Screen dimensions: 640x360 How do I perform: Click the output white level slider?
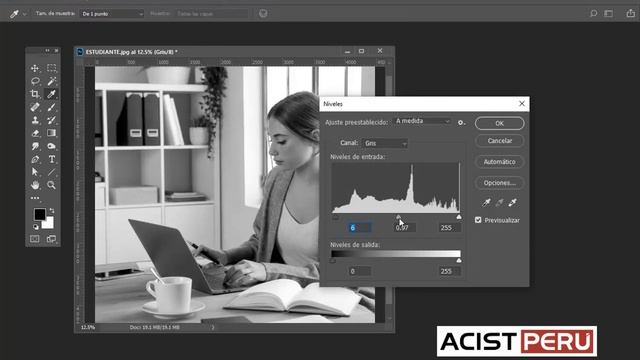click(459, 260)
